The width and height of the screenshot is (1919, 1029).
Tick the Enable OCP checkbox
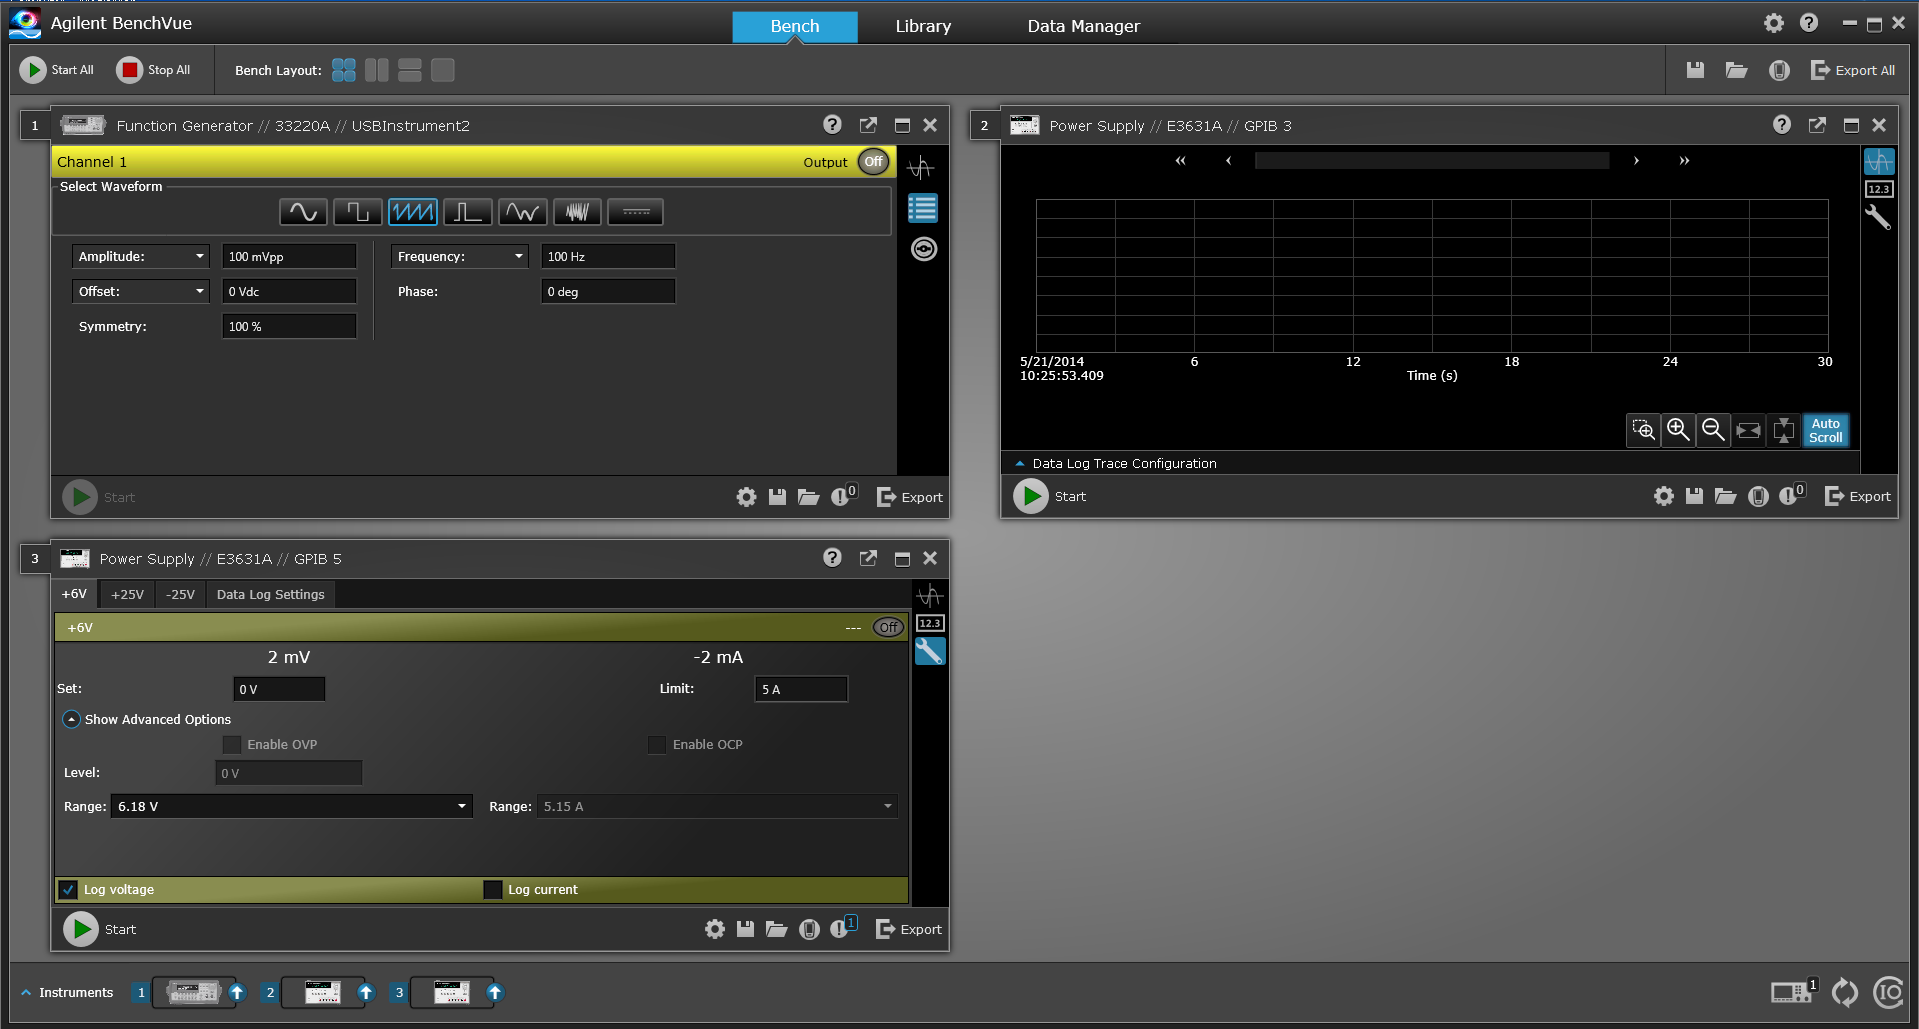tap(657, 744)
